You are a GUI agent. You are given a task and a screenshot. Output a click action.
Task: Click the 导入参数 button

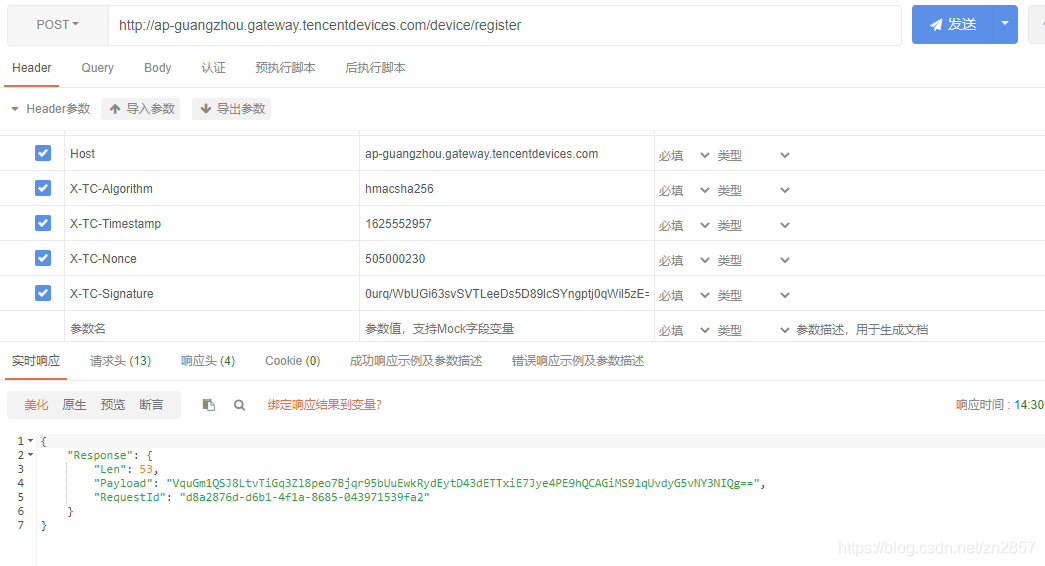click(141, 109)
